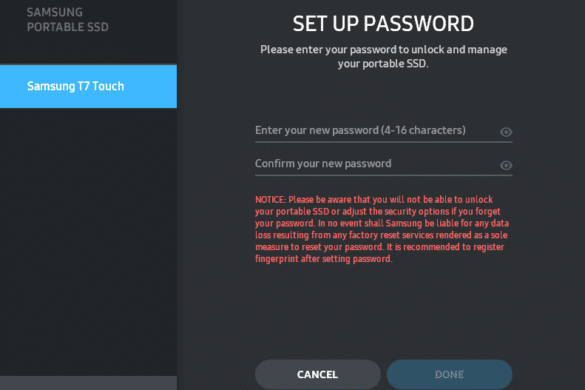
Task: Cancel the password setup
Action: [318, 374]
